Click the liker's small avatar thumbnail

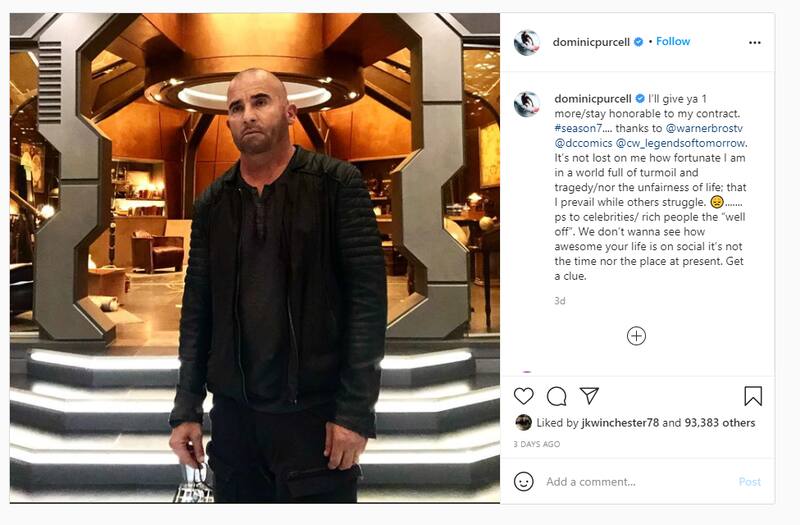(523, 422)
